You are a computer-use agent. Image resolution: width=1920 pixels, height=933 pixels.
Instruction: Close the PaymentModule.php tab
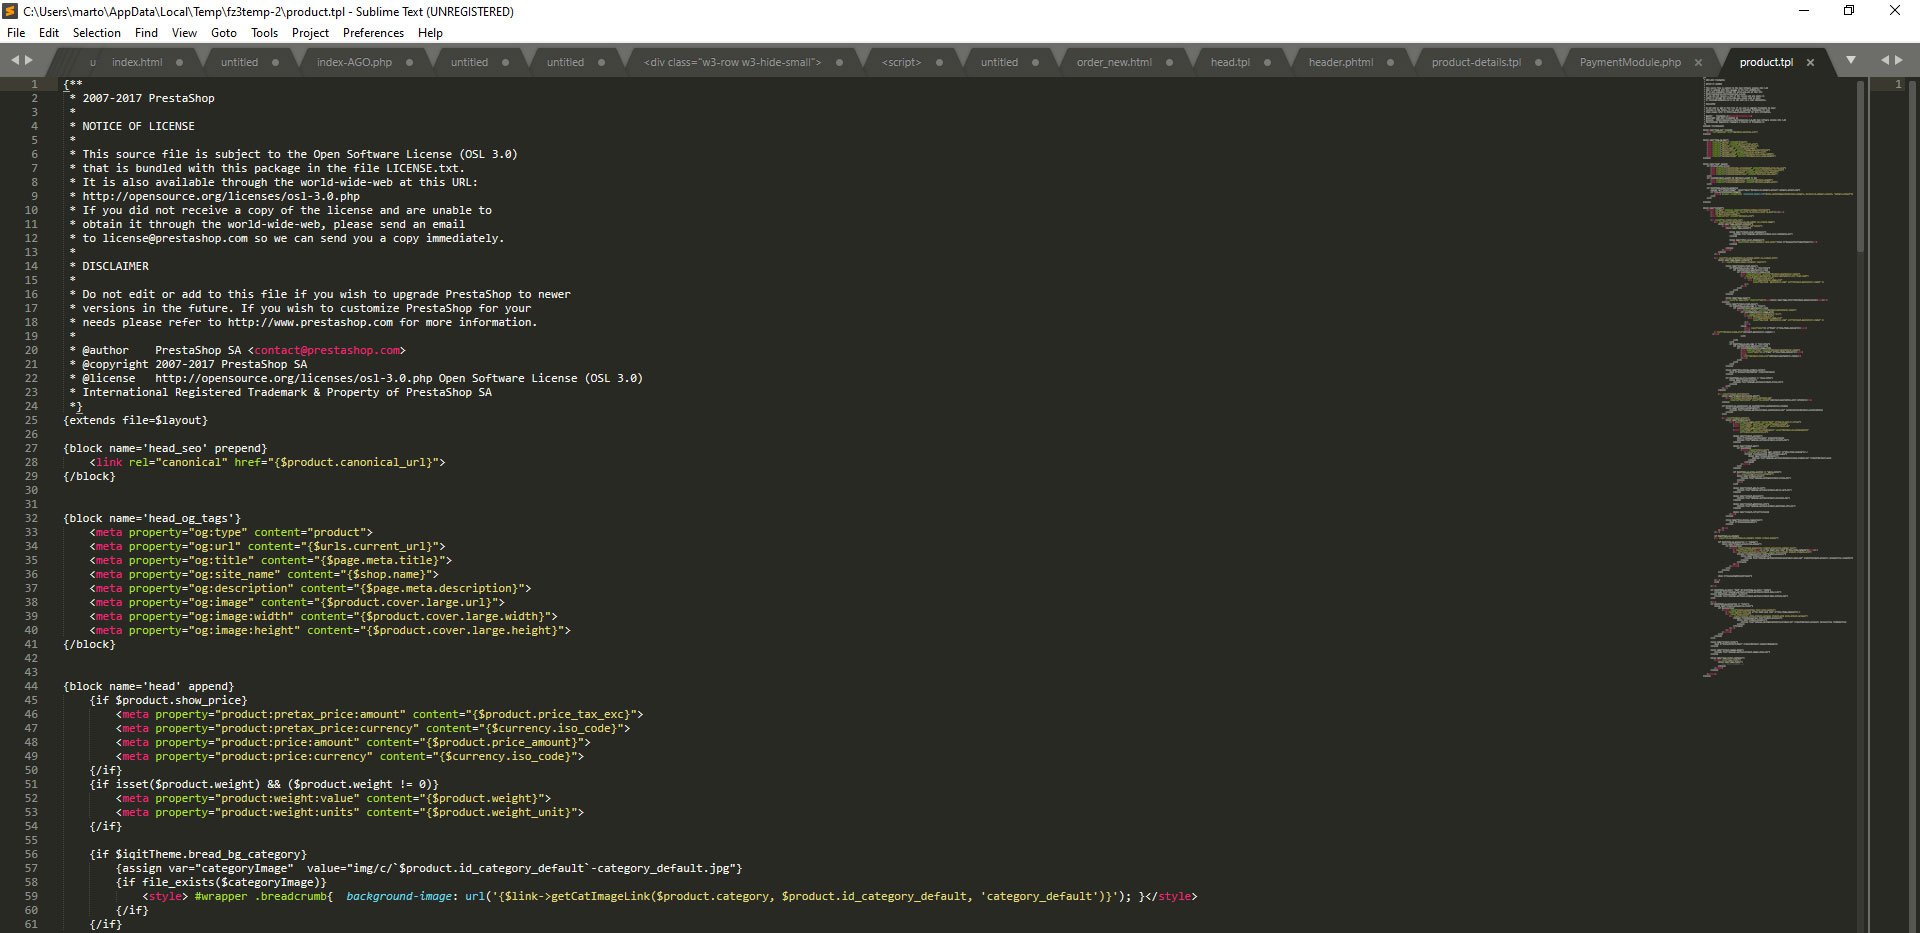click(1698, 62)
